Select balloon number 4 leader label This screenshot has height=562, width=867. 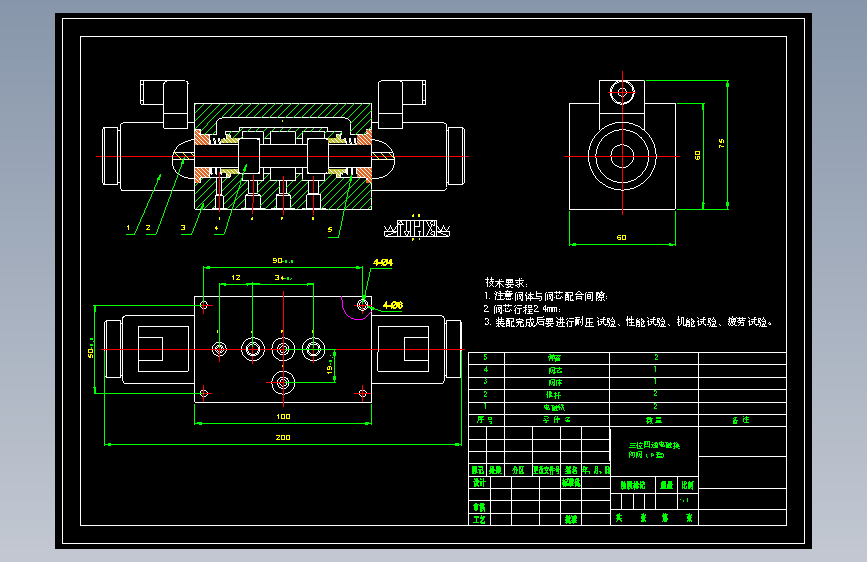click(x=217, y=228)
